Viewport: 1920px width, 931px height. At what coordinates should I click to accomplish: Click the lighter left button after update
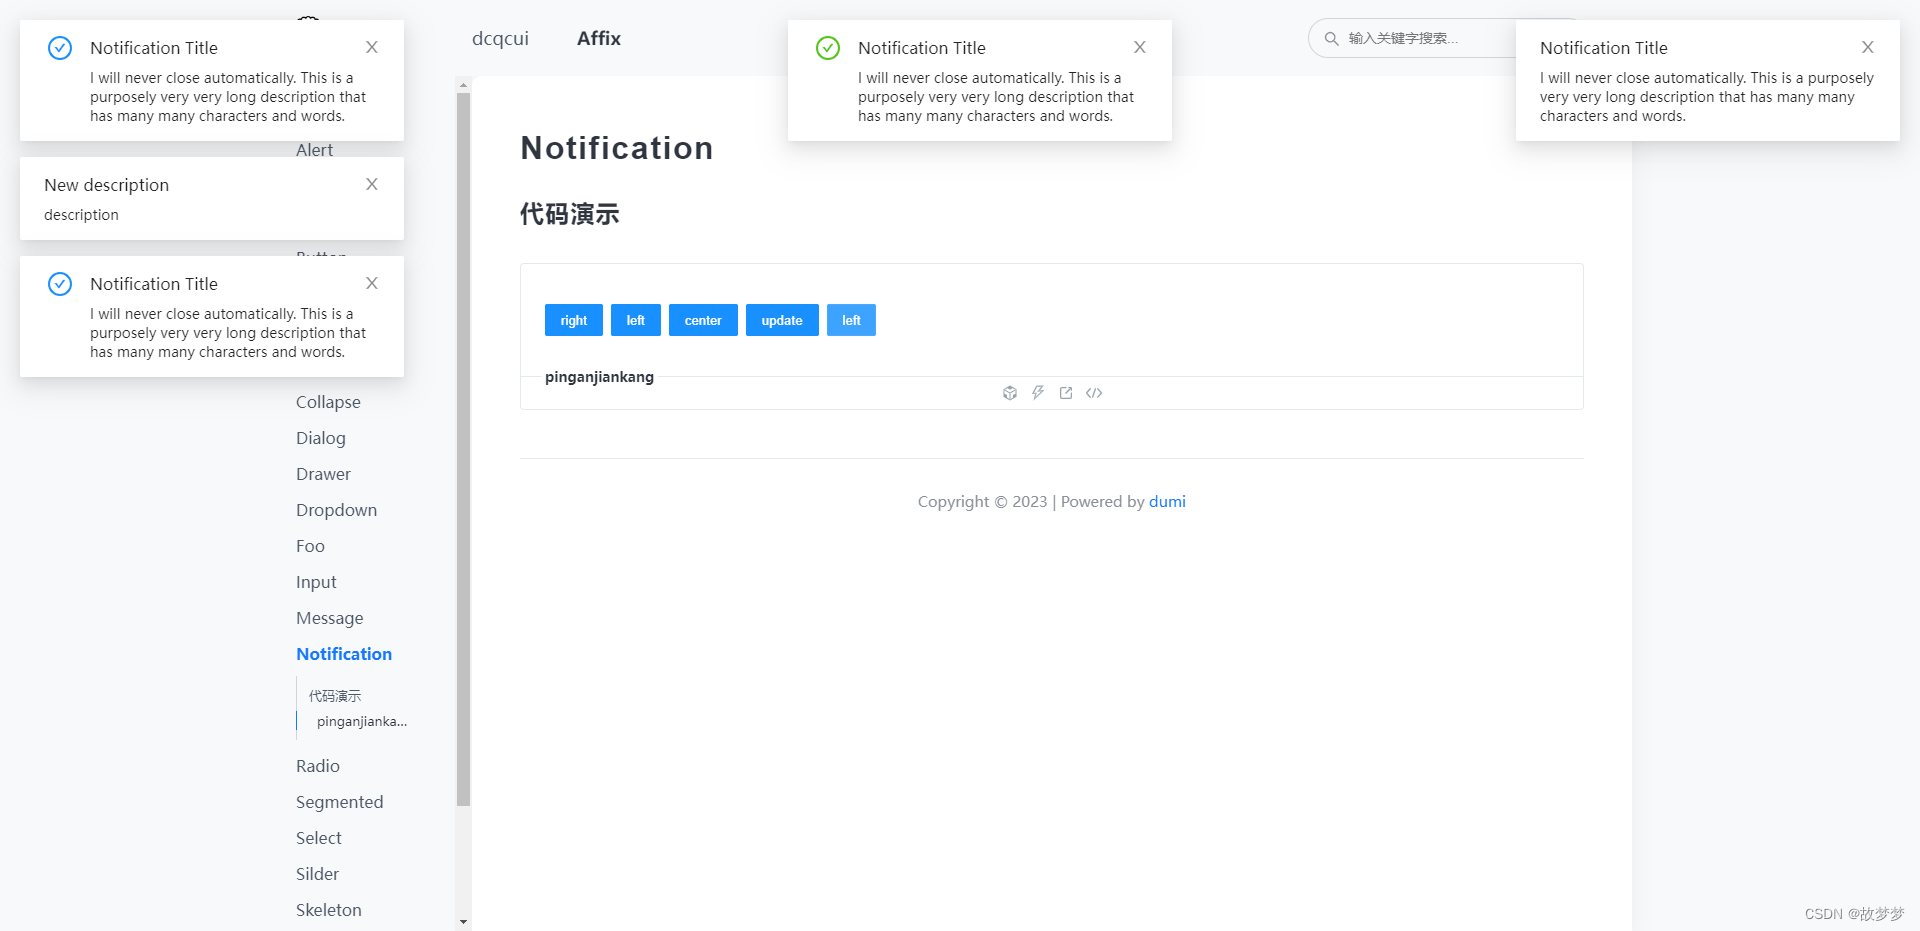click(851, 320)
